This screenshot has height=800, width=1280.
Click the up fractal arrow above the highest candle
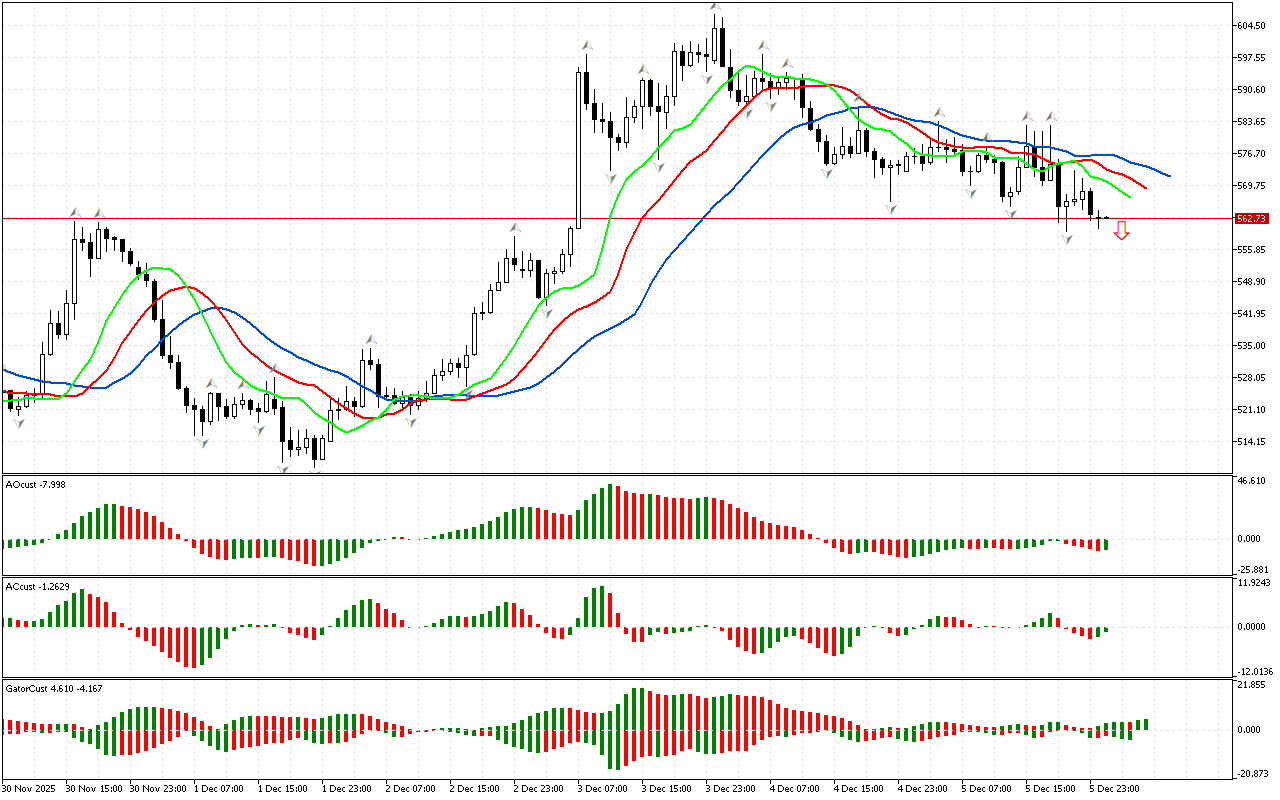coord(714,7)
